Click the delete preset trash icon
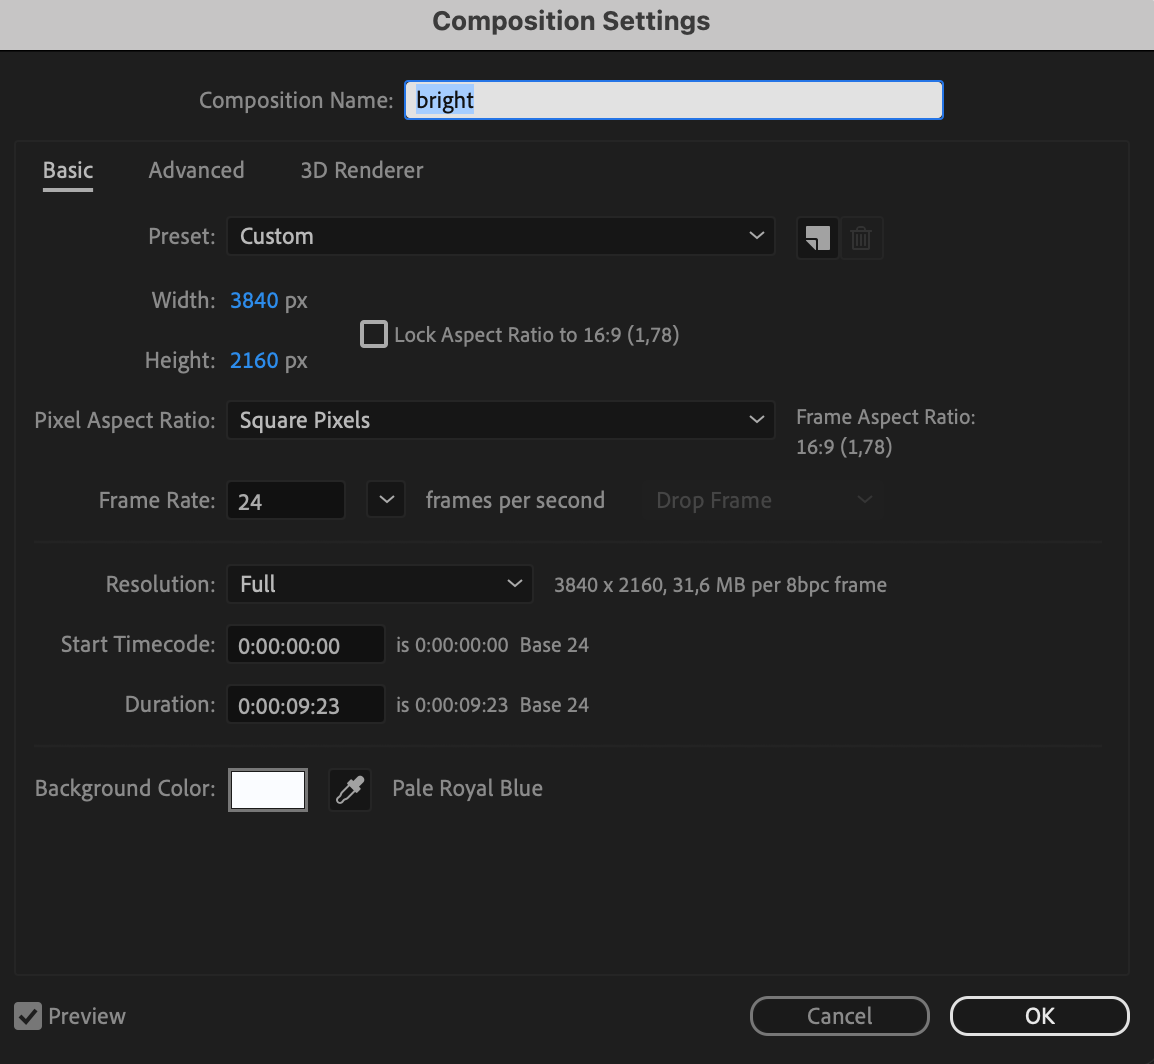Viewport: 1154px width, 1064px height. 861,239
